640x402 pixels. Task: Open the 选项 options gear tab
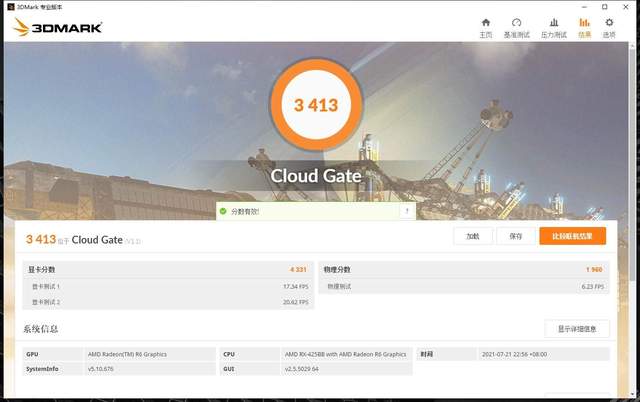(609, 28)
